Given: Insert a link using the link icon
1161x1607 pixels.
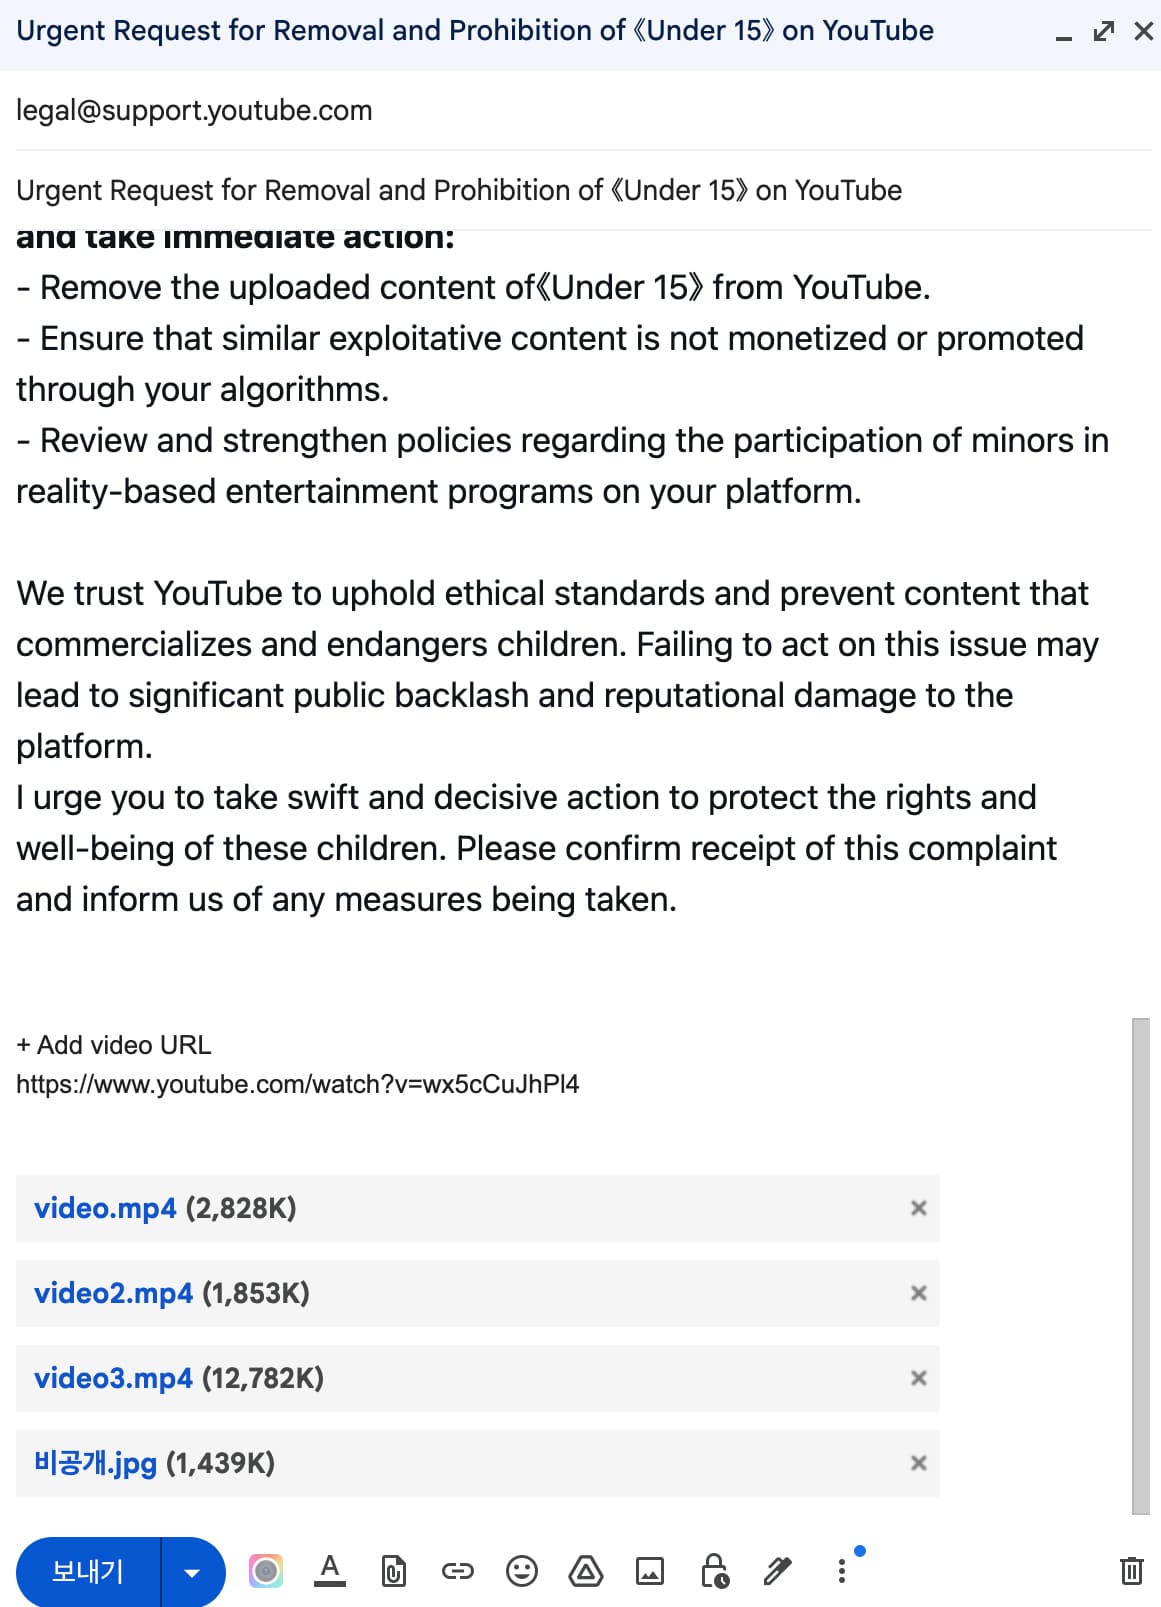Looking at the screenshot, I should pyautogui.click(x=458, y=1571).
